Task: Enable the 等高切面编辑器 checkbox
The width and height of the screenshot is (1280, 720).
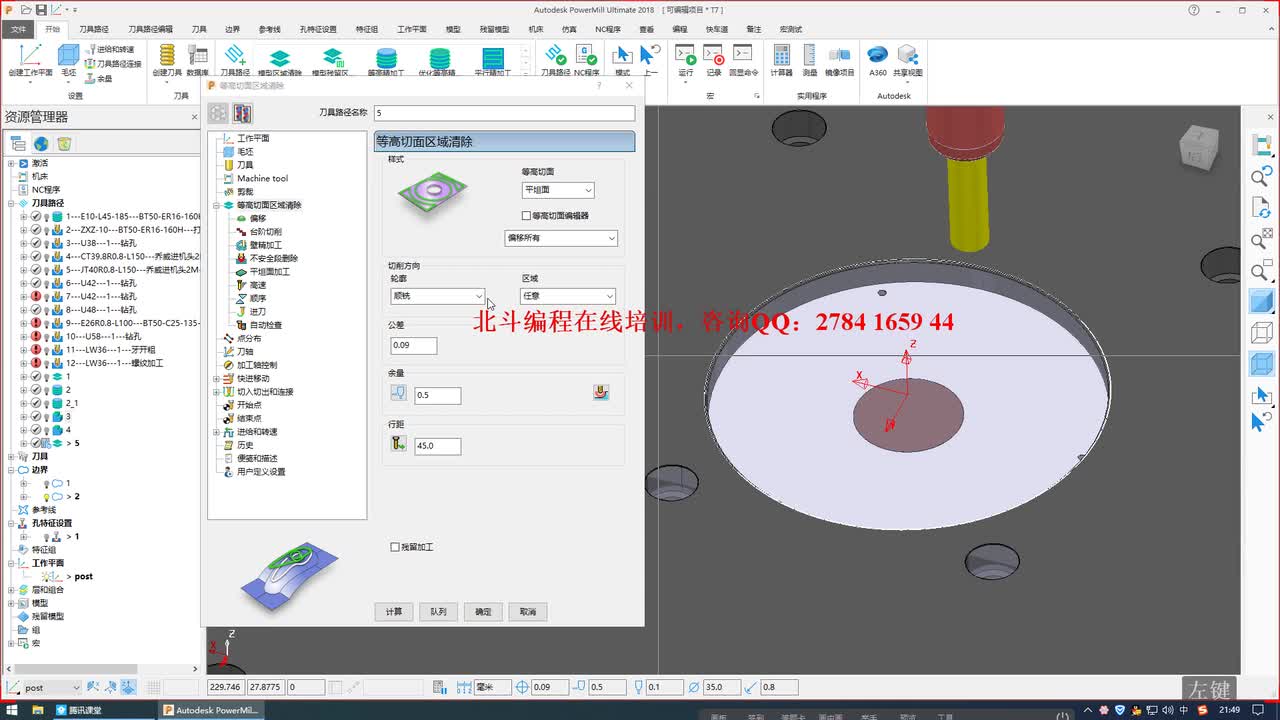Action: tap(526, 215)
